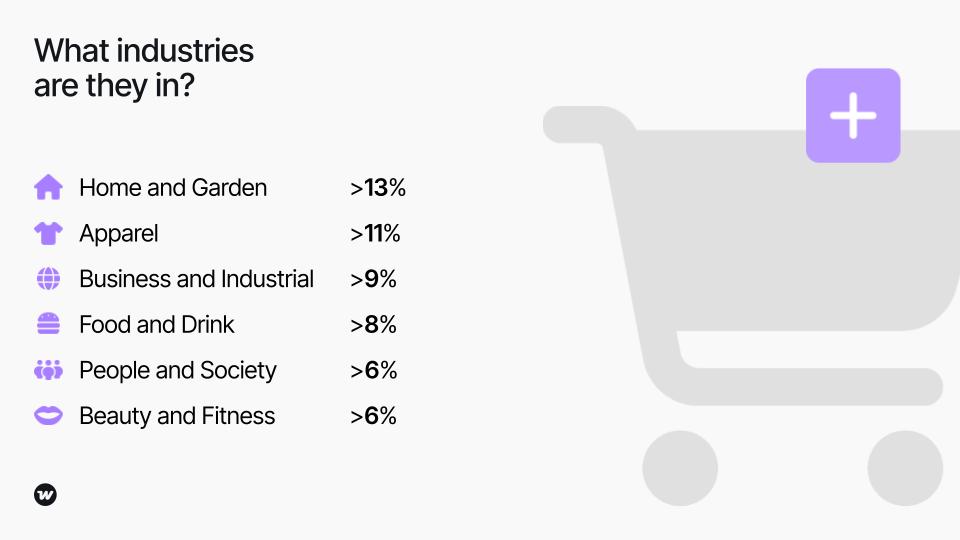Click the "Food and Drink" text
This screenshot has width=960, height=540.
[x=157, y=324]
